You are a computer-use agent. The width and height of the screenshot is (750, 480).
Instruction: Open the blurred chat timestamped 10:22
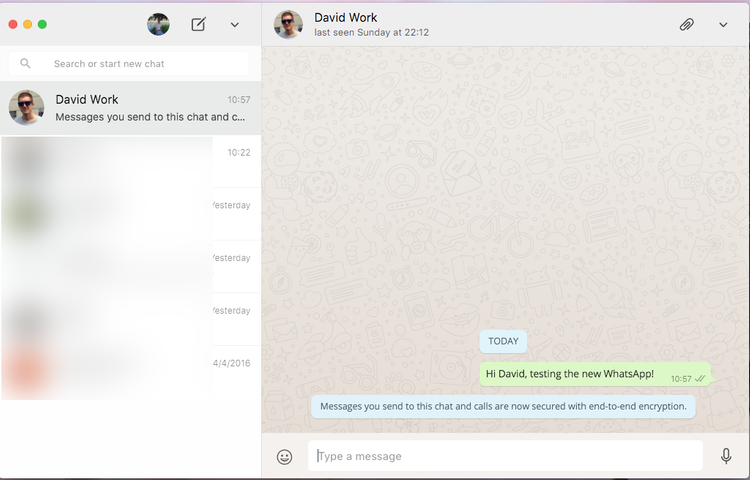pyautogui.click(x=130, y=160)
